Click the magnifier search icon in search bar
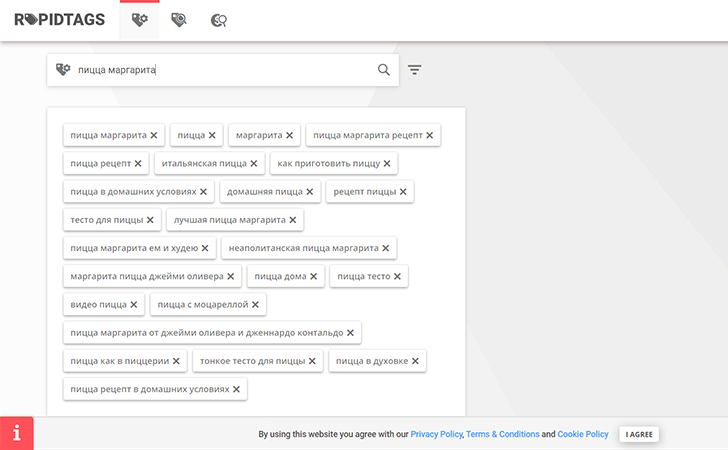Screen dimensions: 728x450 point(384,70)
